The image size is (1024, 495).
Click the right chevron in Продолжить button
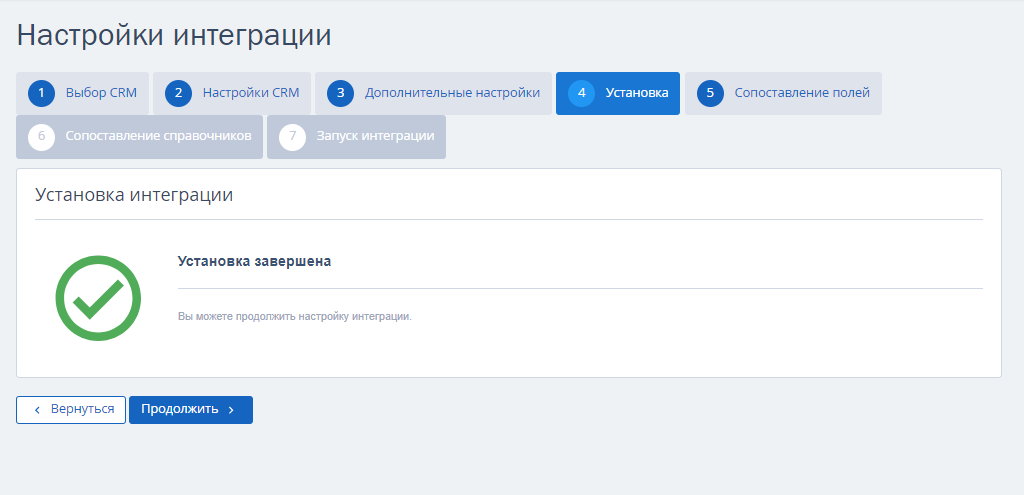pyautogui.click(x=231, y=410)
